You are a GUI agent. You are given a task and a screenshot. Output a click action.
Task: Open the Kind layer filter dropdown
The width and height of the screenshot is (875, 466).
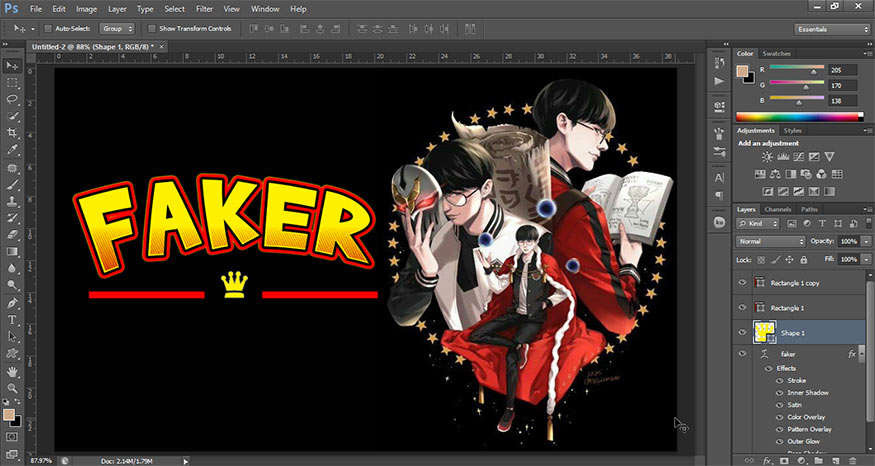757,223
